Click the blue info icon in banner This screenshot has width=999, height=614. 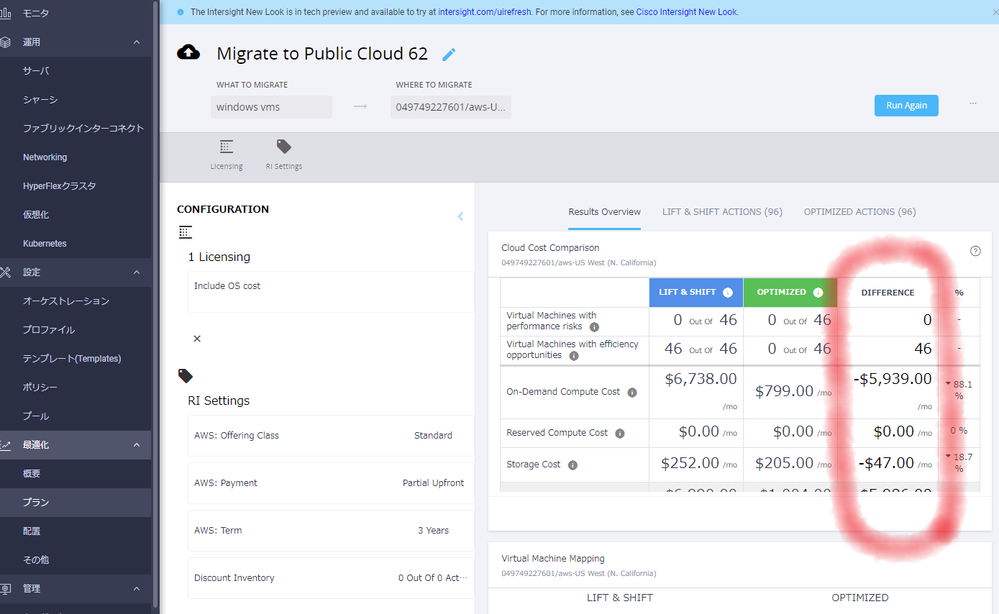[x=180, y=12]
